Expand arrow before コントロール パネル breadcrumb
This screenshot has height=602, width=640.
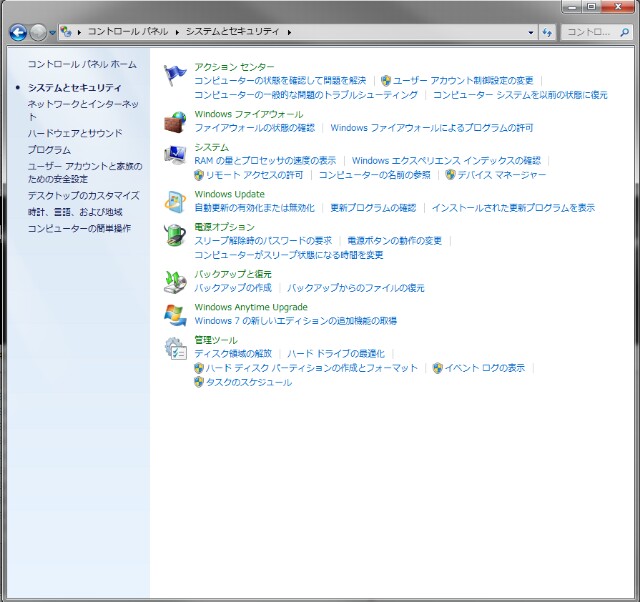coord(79,32)
